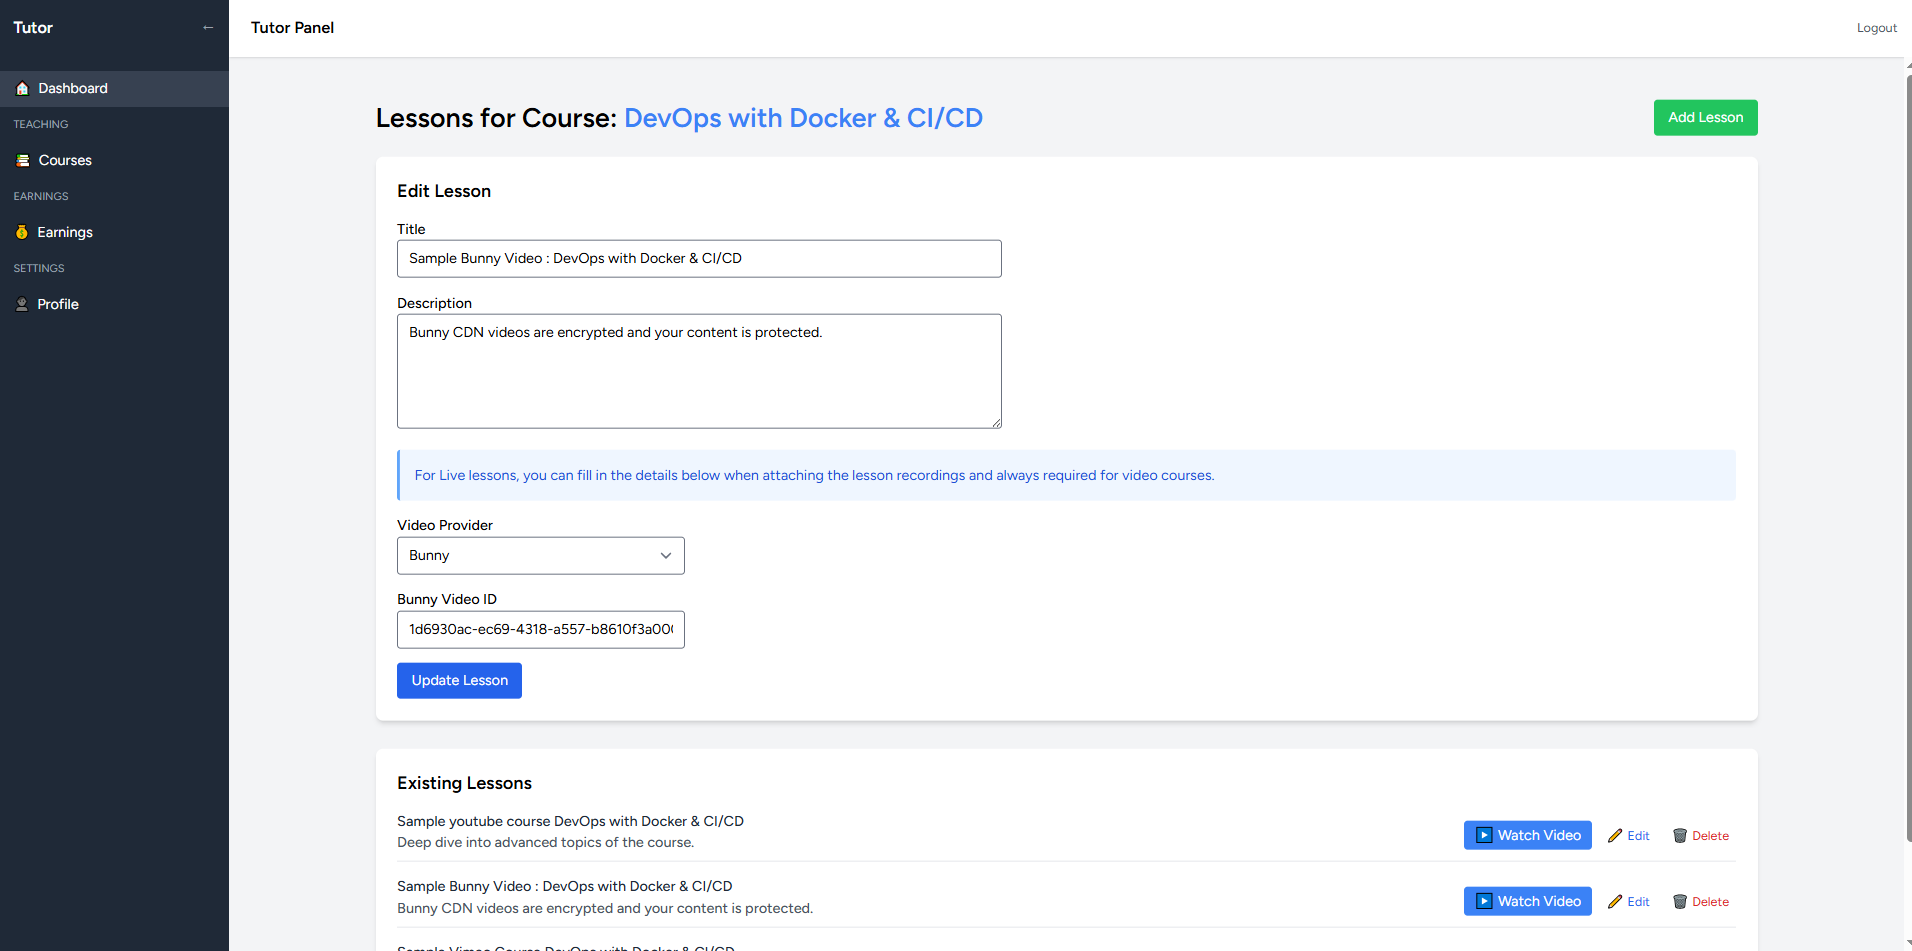Delete the Sample youtube course lesson
Screen dimensions: 1912x951
(x=1701, y=836)
